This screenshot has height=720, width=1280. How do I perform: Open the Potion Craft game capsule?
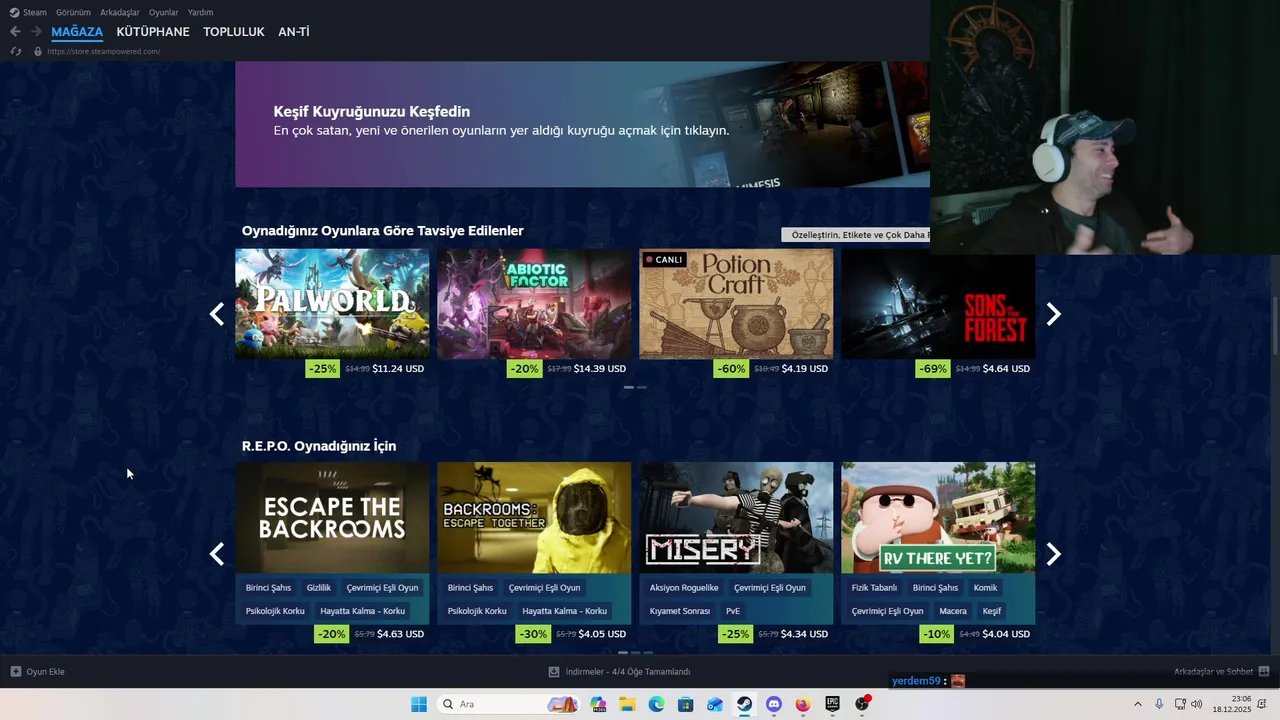736,303
